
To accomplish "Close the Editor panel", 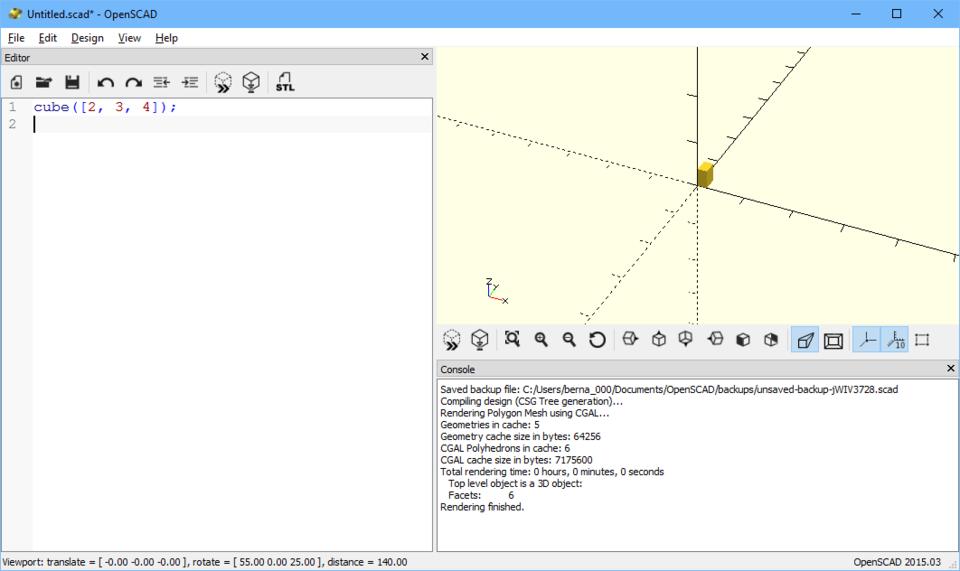I will click(424, 58).
